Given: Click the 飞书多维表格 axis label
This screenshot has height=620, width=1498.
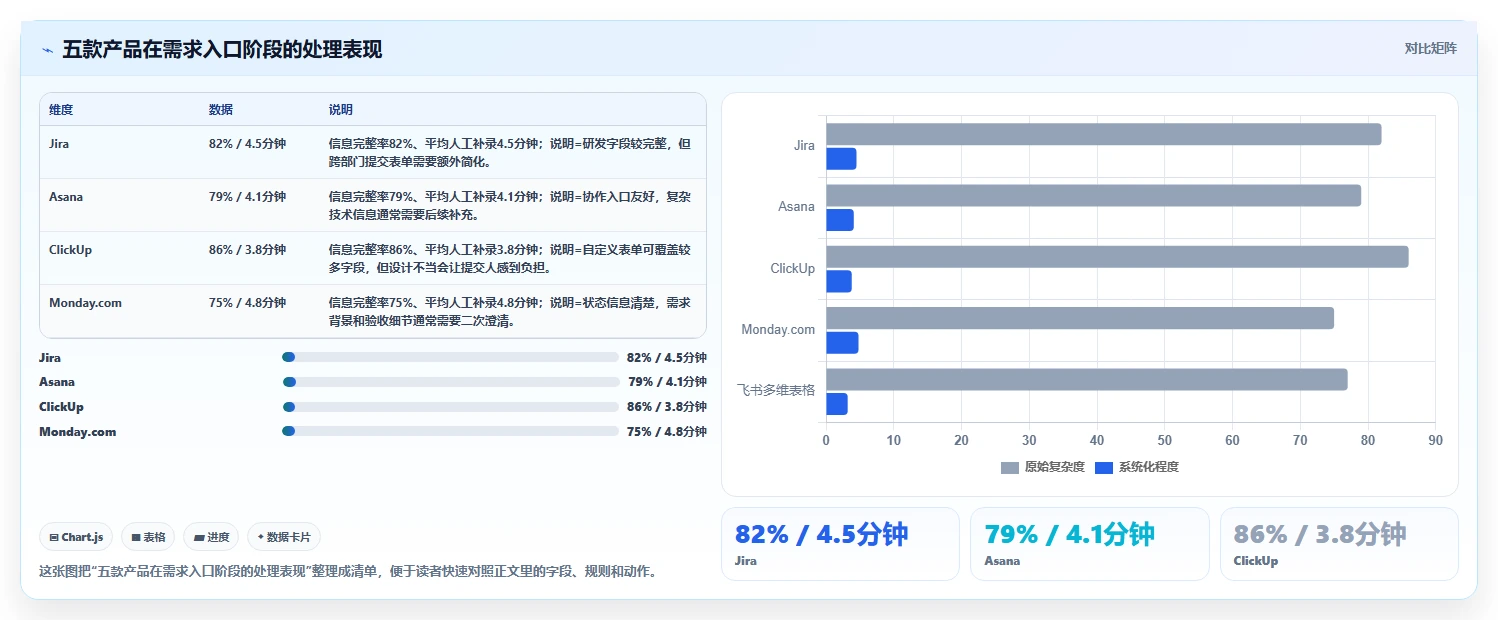Looking at the screenshot, I should click(x=776, y=390).
